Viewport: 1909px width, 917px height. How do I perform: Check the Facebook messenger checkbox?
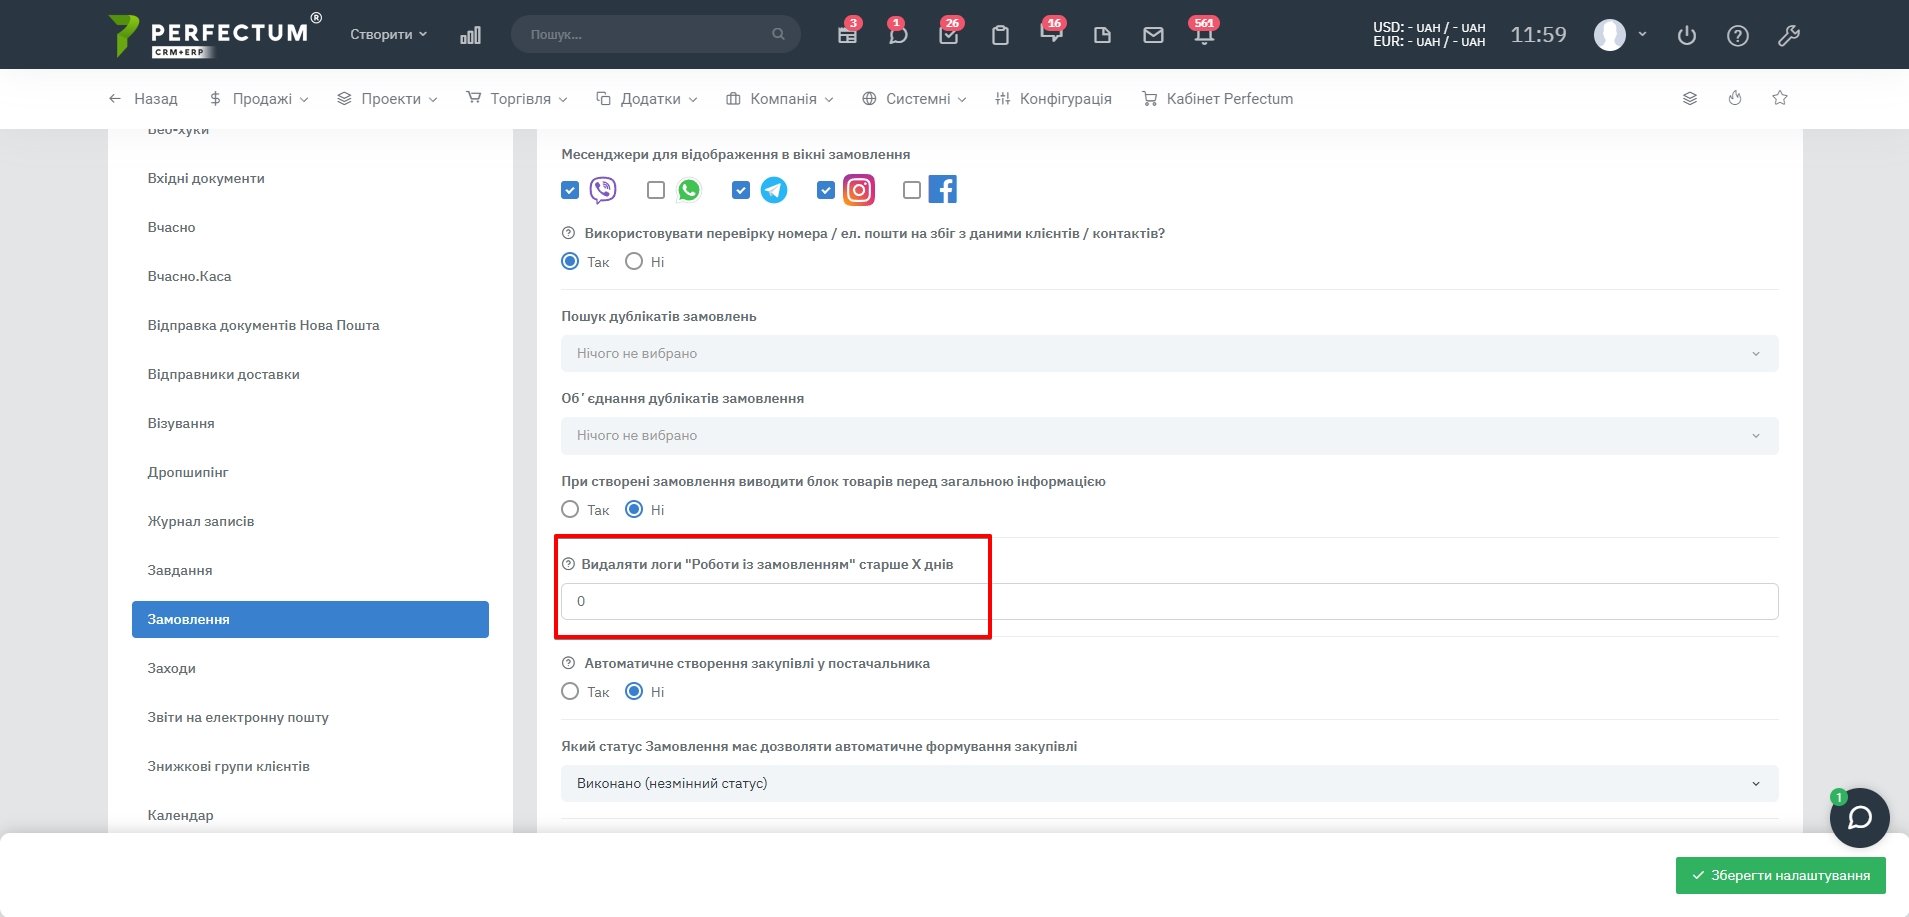click(x=911, y=190)
